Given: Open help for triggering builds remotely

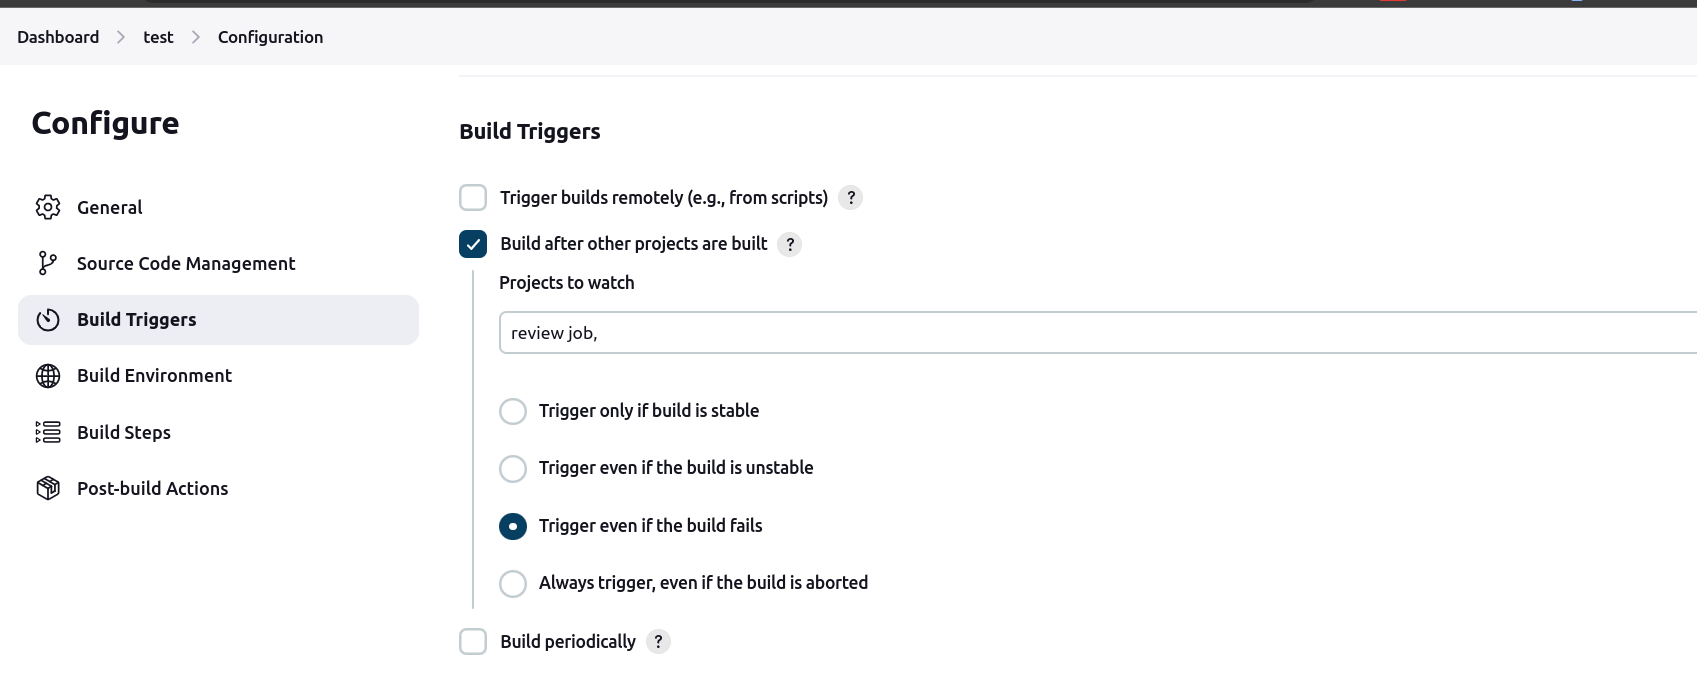Looking at the screenshot, I should pos(850,197).
